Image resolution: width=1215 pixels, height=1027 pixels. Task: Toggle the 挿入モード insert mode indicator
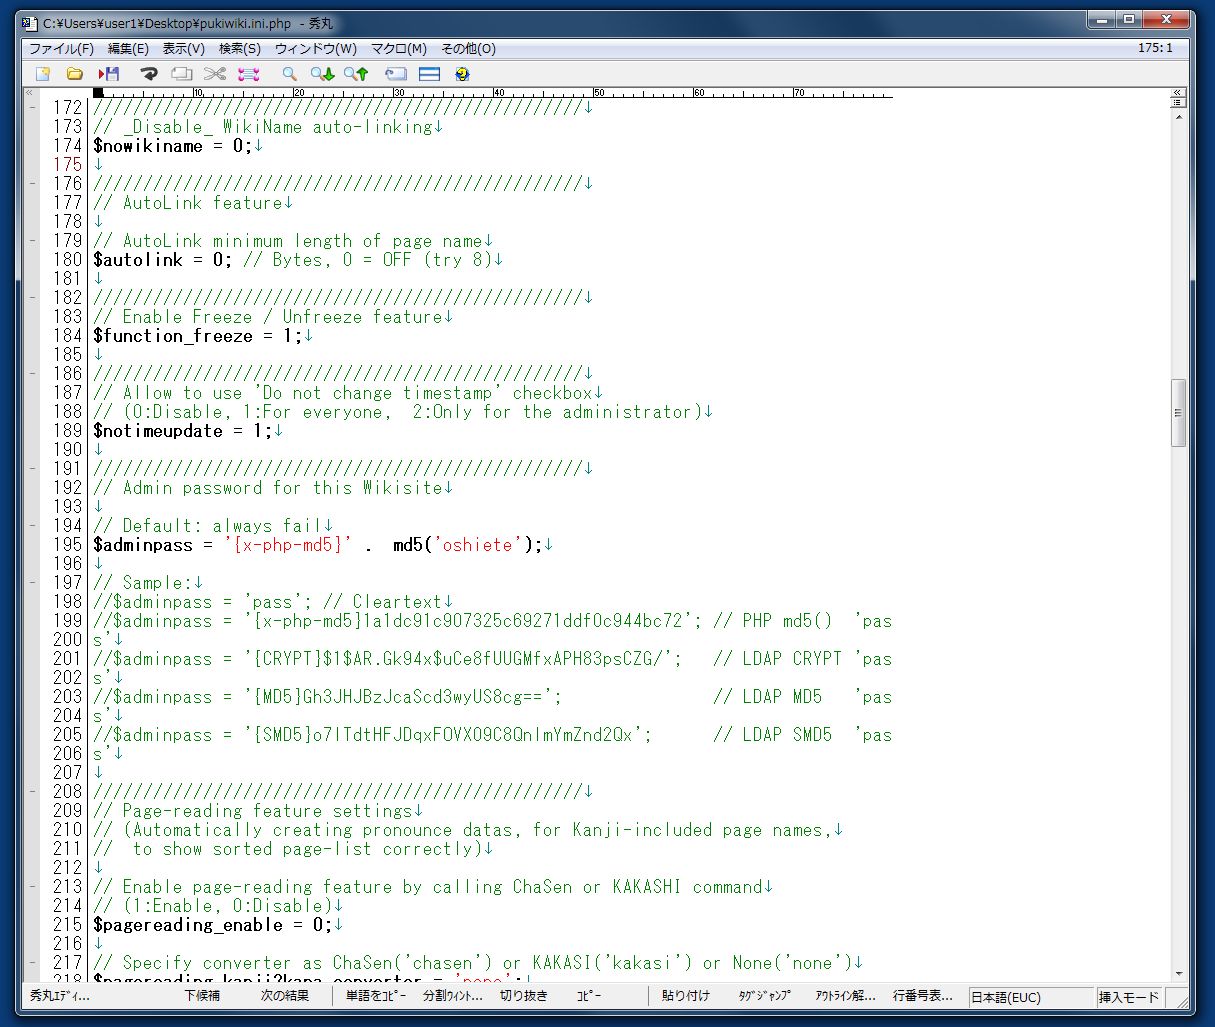[x=1129, y=997]
